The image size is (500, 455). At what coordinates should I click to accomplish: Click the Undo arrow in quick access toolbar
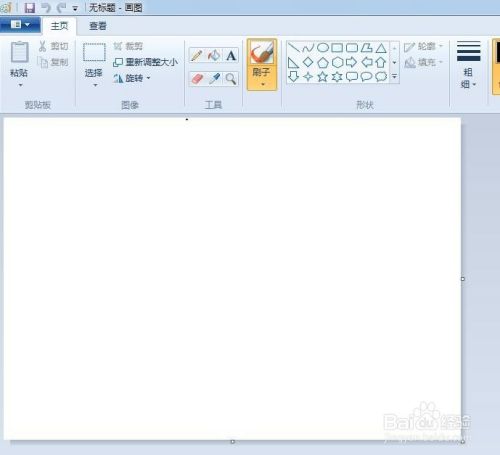46,7
